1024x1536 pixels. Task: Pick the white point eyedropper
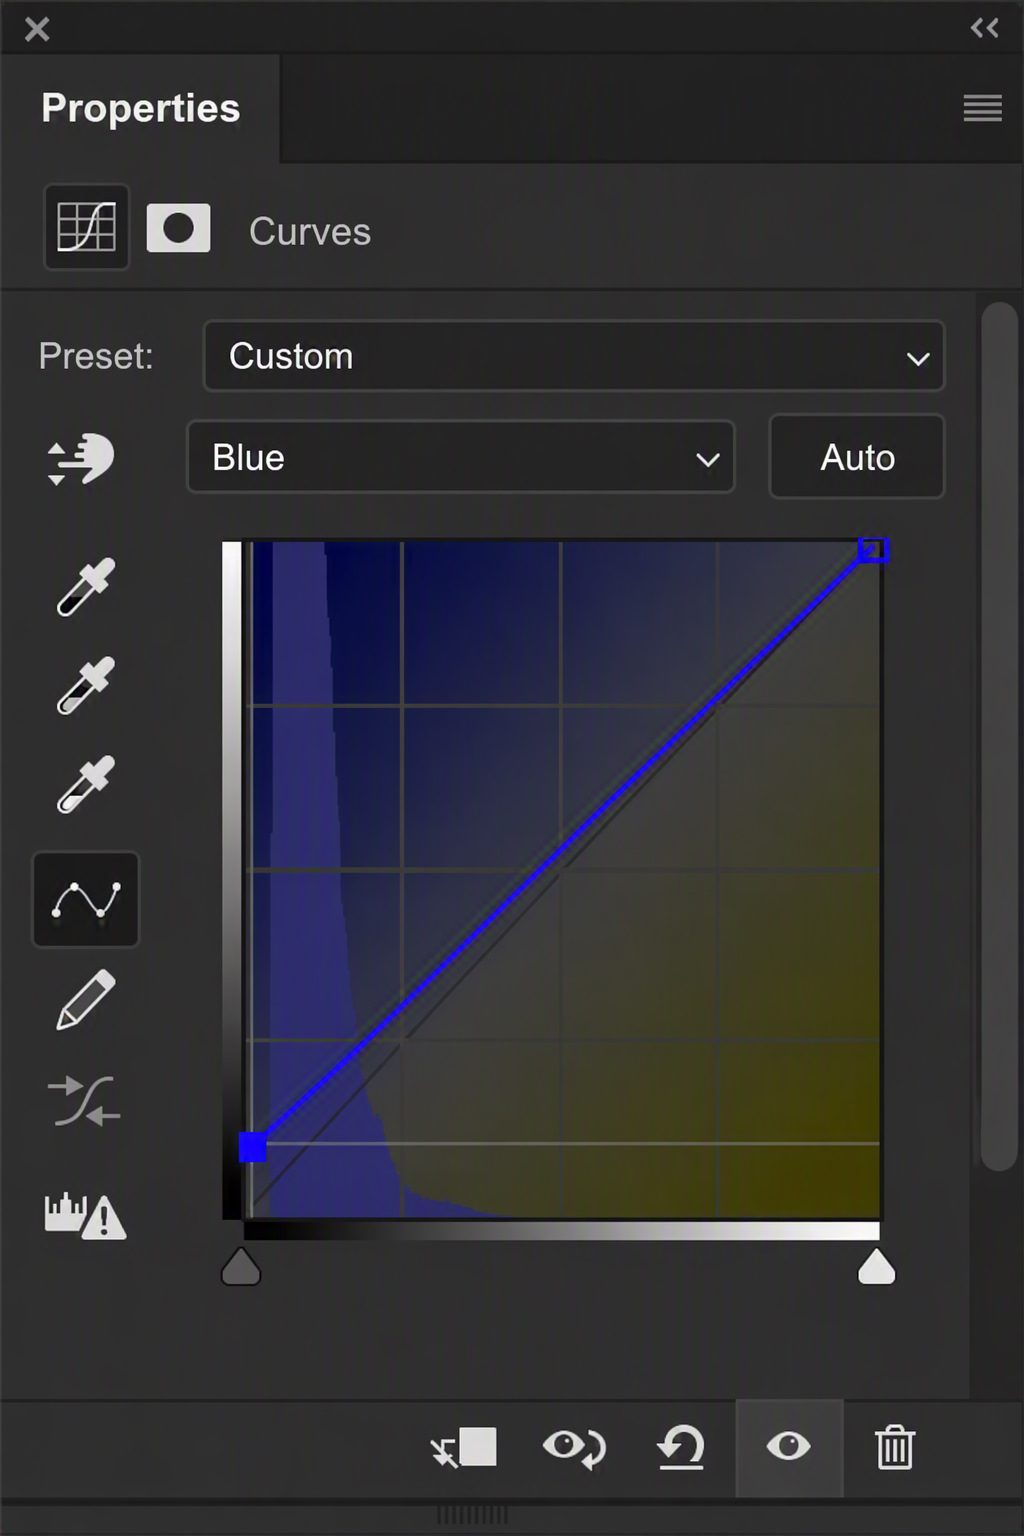pos(86,785)
